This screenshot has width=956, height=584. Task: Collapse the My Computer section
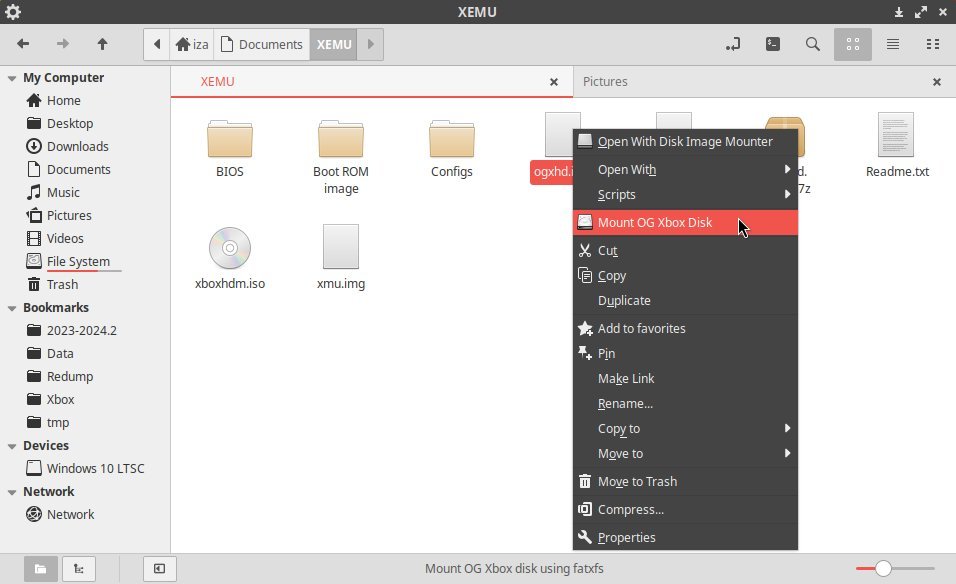[x=12, y=78]
